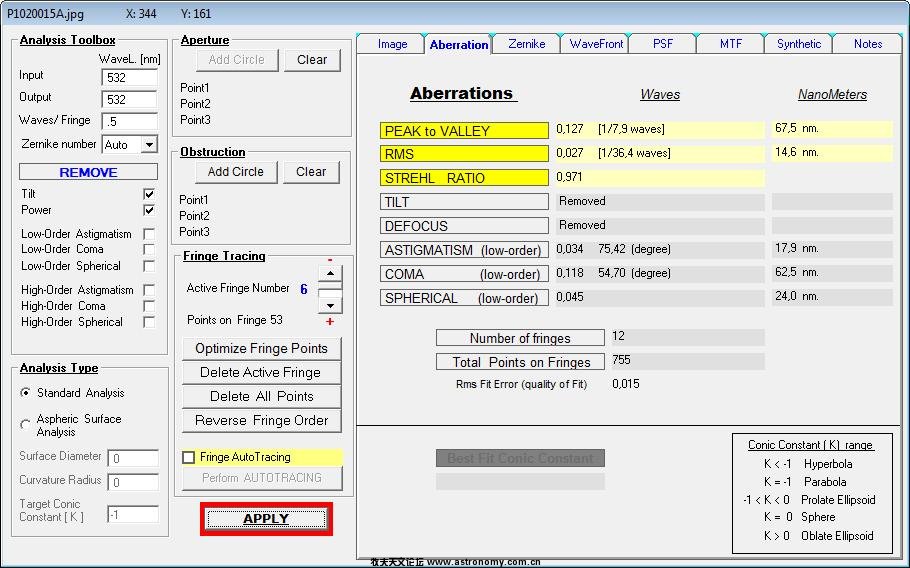The width and height of the screenshot is (910, 568).
Task: Select Standard Analysis radio button
Action: pyautogui.click(x=26, y=393)
